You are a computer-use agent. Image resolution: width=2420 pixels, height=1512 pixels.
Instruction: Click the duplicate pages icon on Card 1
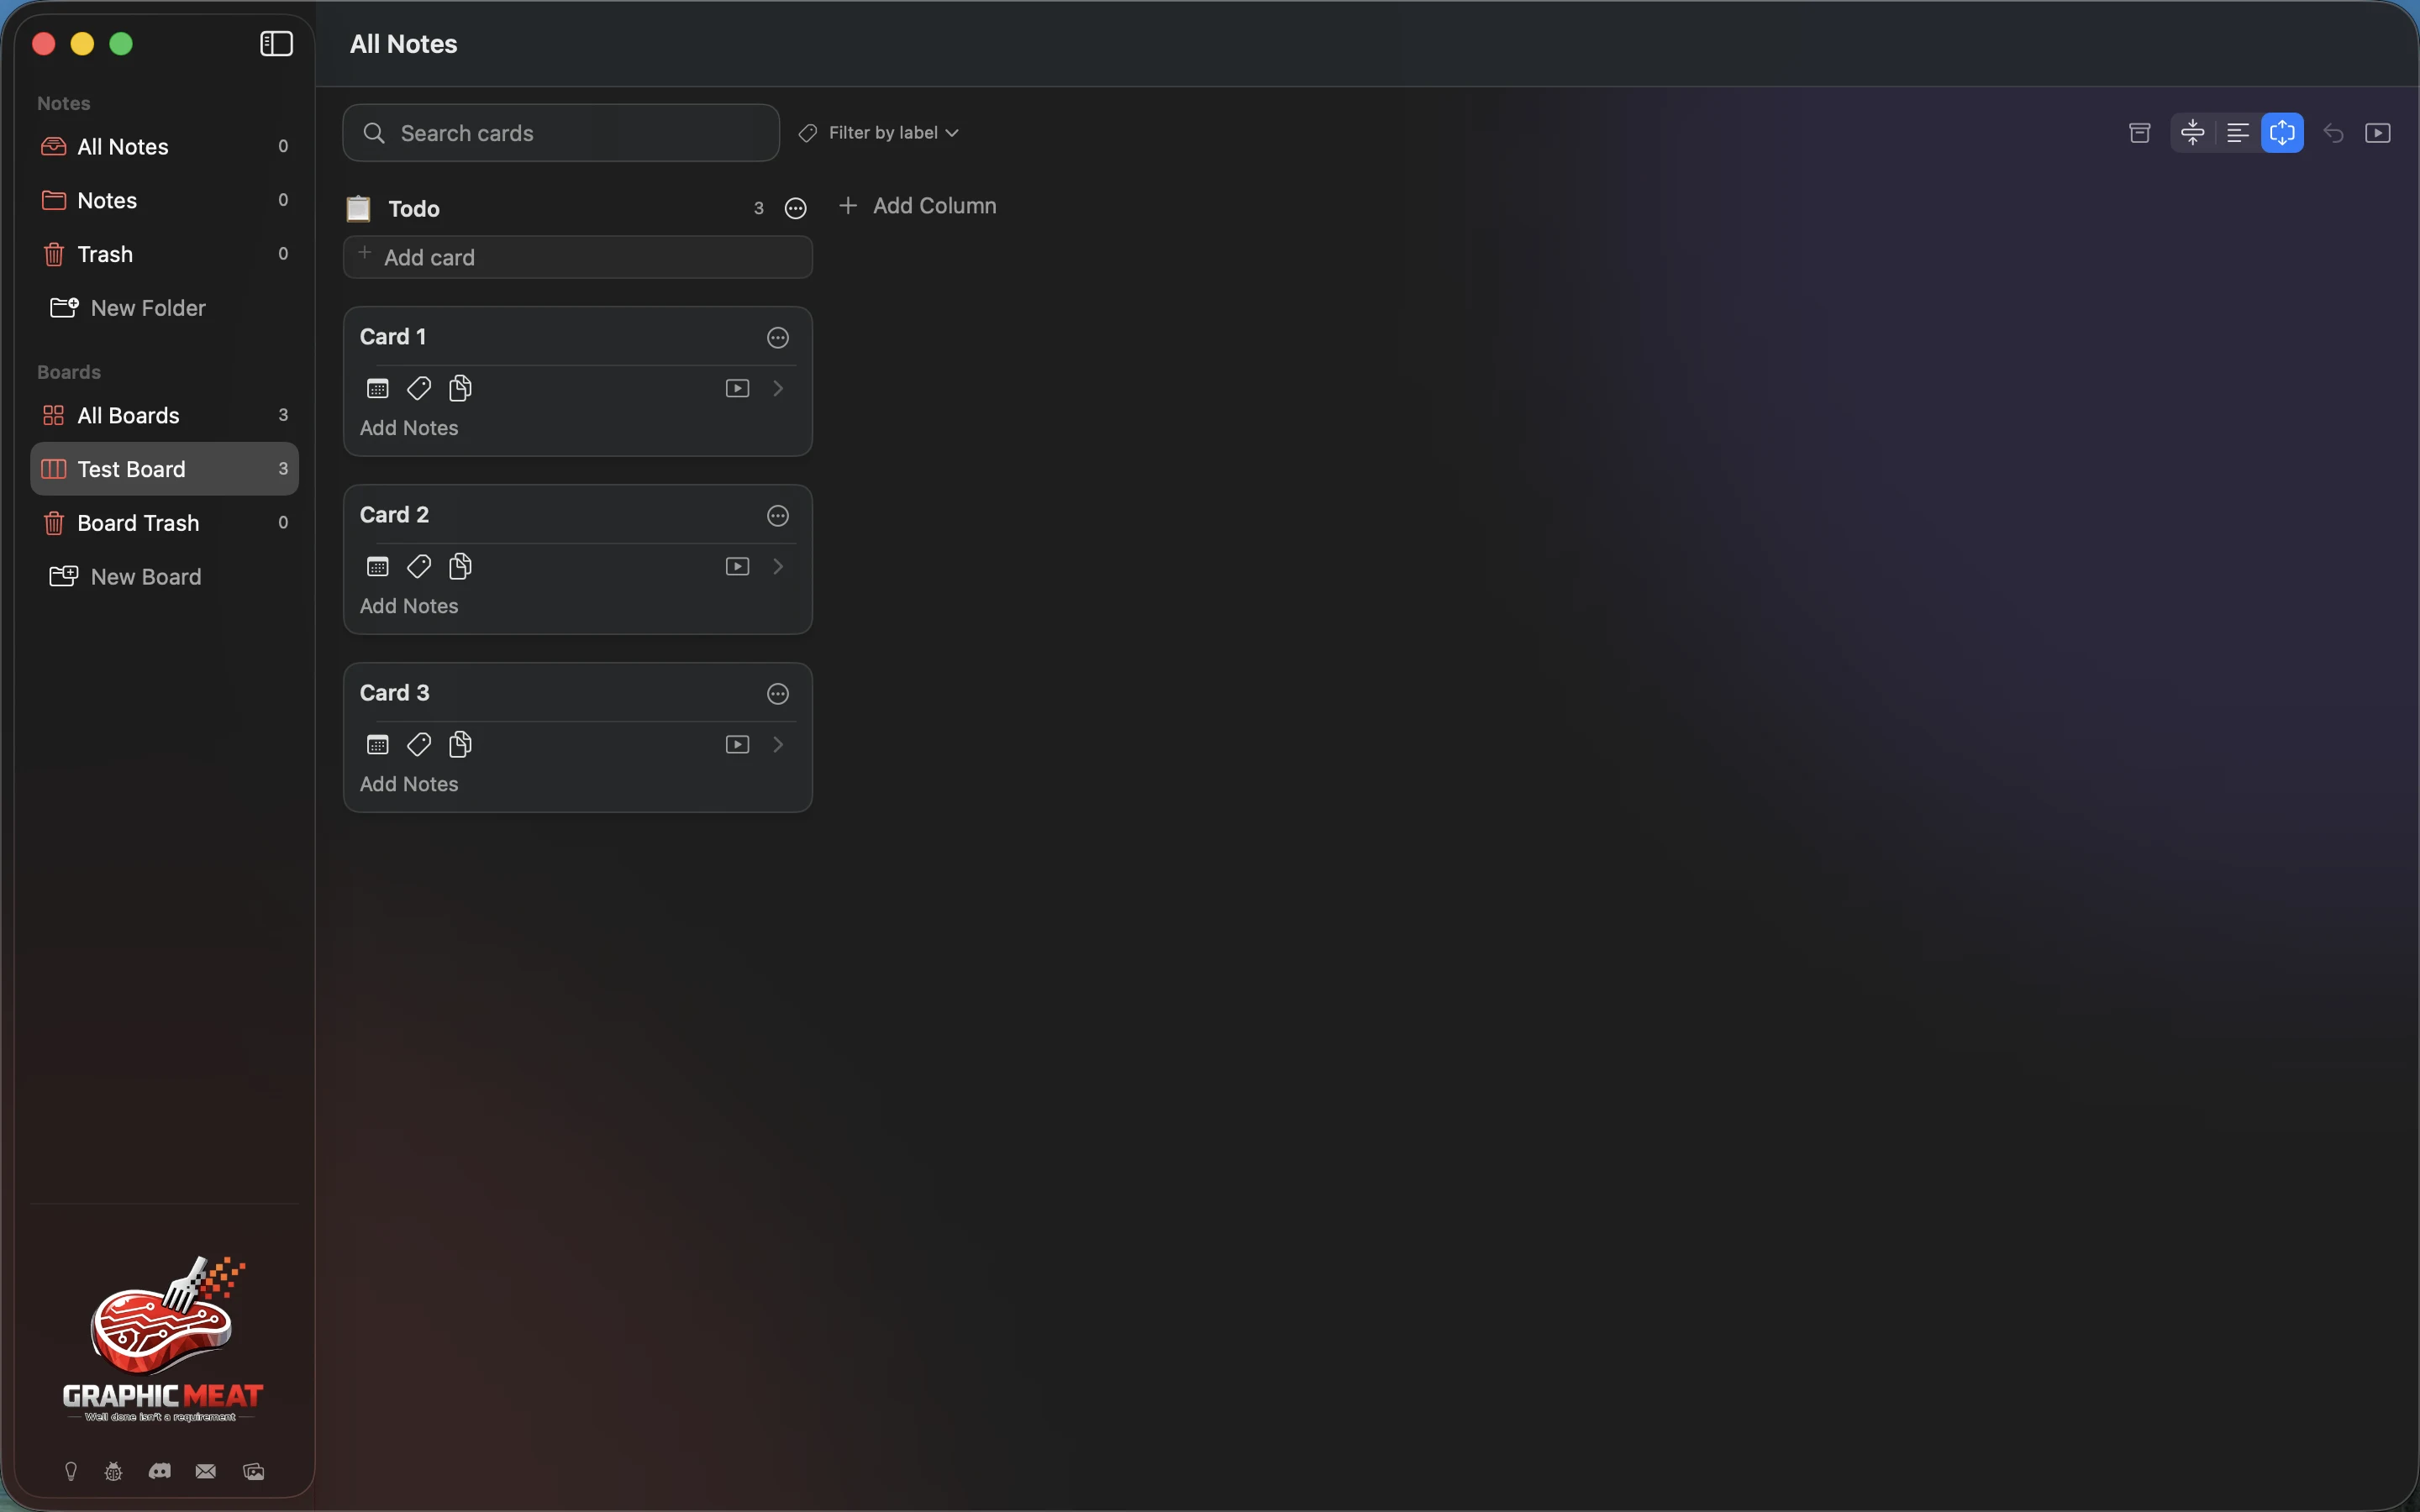tap(460, 388)
